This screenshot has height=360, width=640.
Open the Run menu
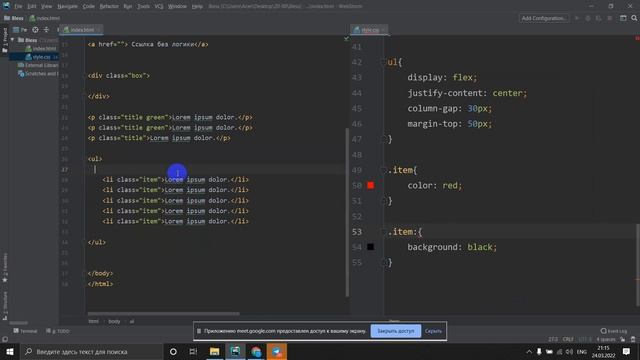pos(128,7)
